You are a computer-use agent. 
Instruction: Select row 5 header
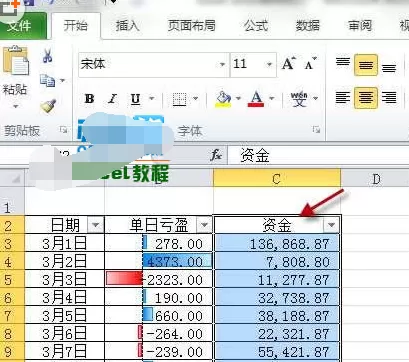click(x=12, y=279)
